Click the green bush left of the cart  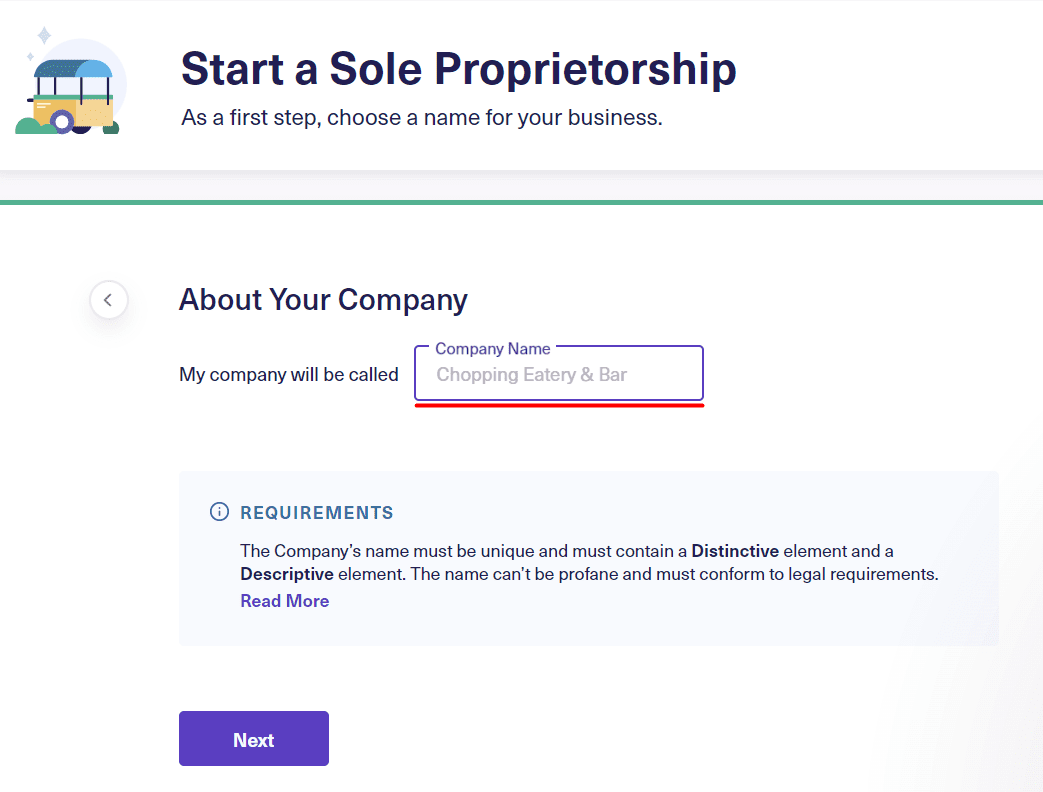tap(34, 126)
